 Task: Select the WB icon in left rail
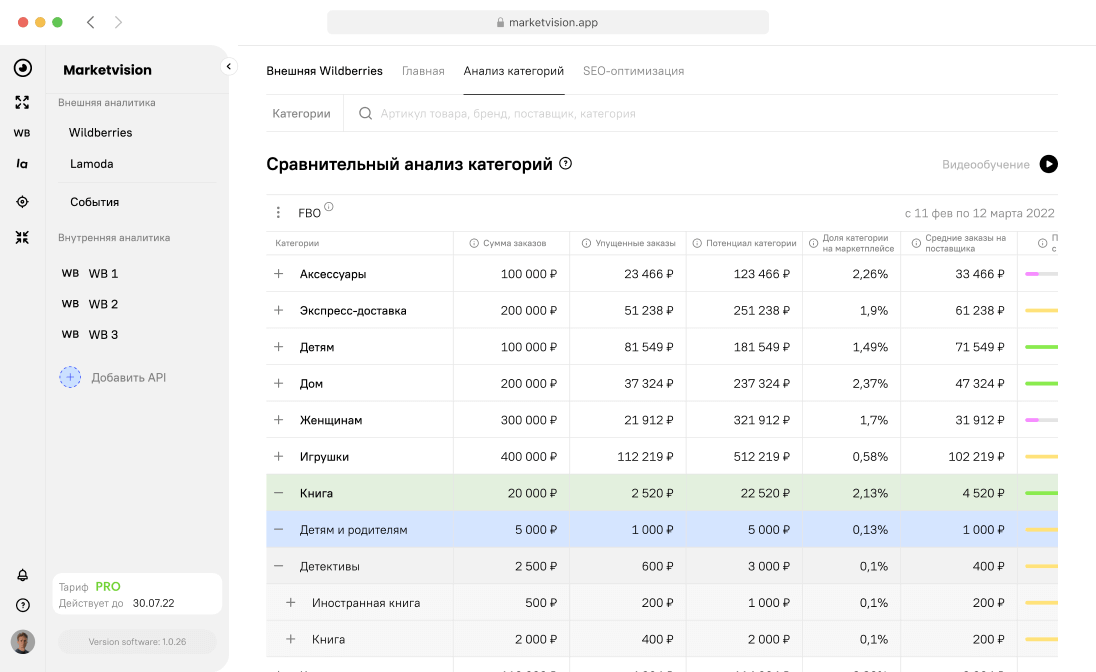tap(22, 133)
